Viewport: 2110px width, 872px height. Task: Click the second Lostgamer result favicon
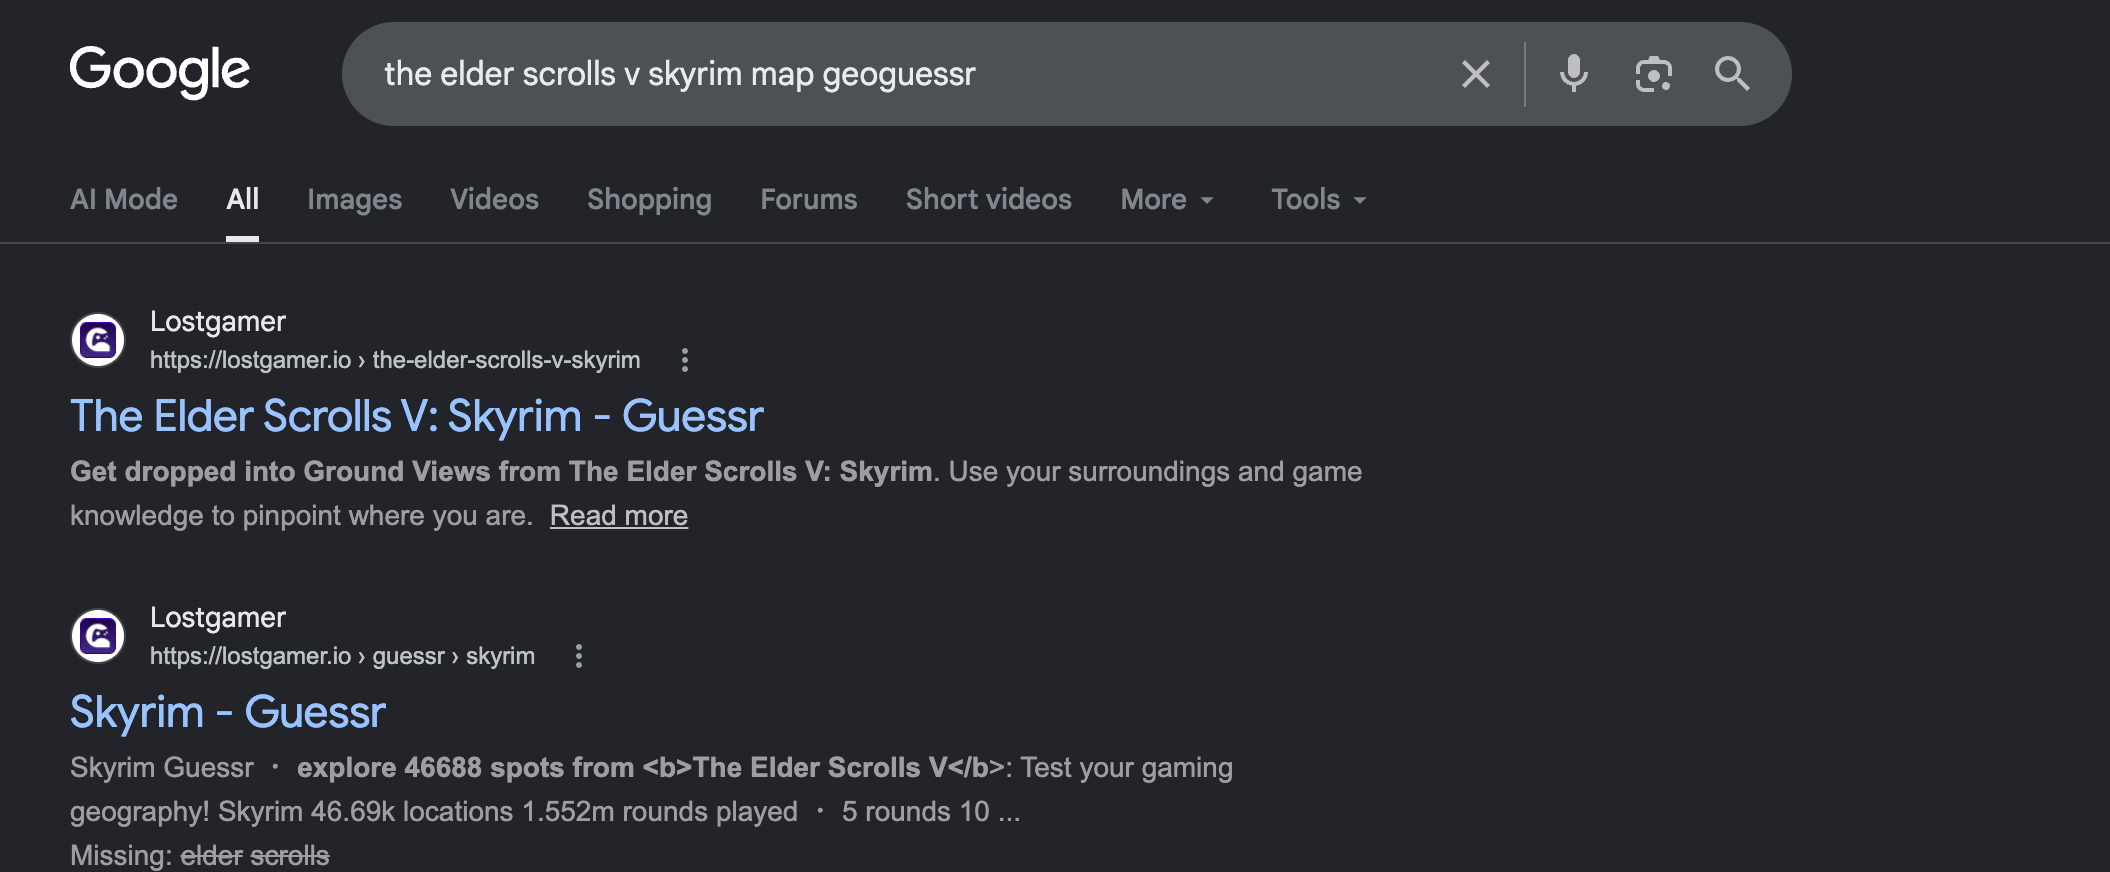coord(98,636)
